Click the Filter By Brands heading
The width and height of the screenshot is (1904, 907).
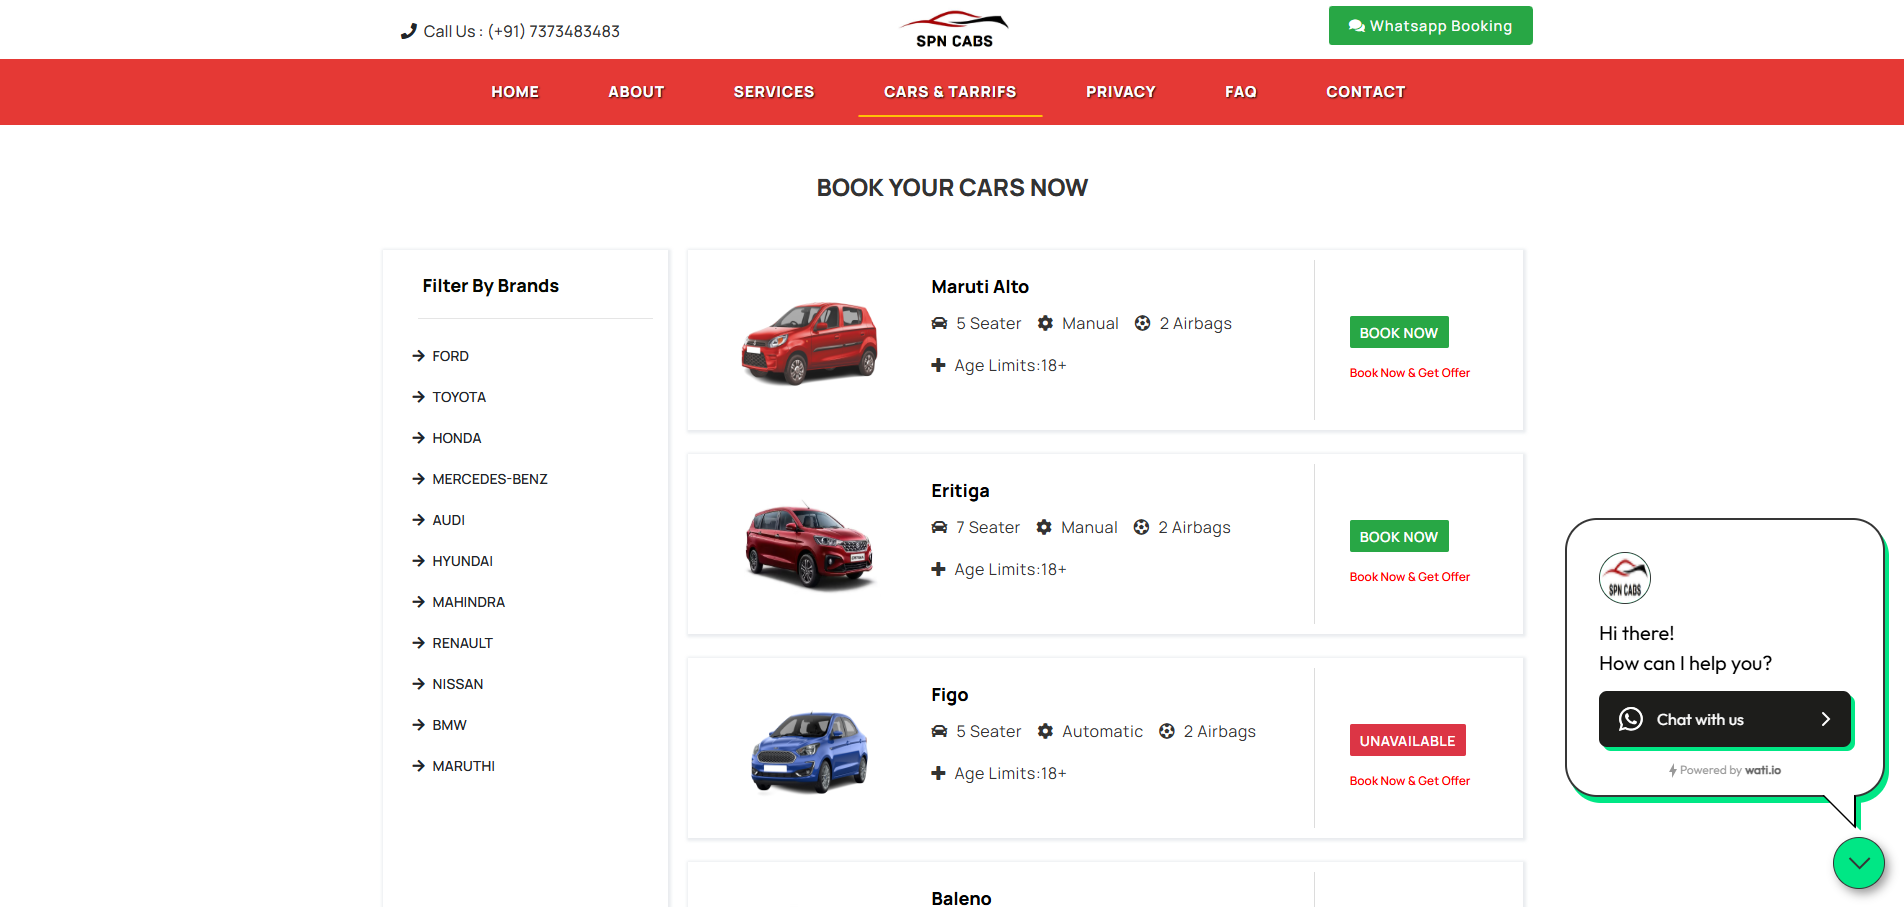click(490, 286)
